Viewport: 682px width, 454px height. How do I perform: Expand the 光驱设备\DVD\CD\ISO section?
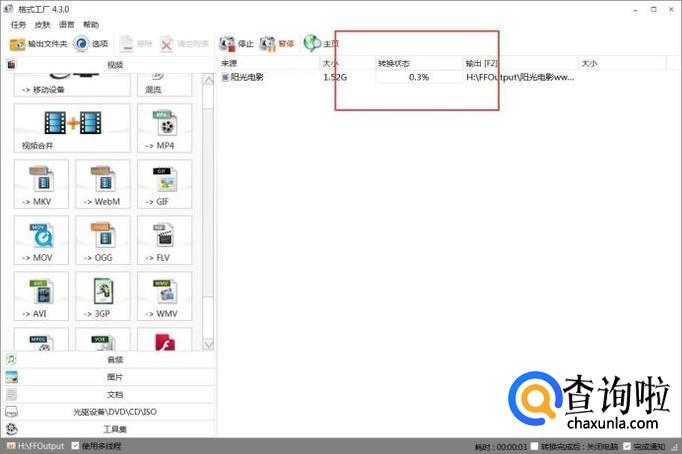(x=114, y=411)
